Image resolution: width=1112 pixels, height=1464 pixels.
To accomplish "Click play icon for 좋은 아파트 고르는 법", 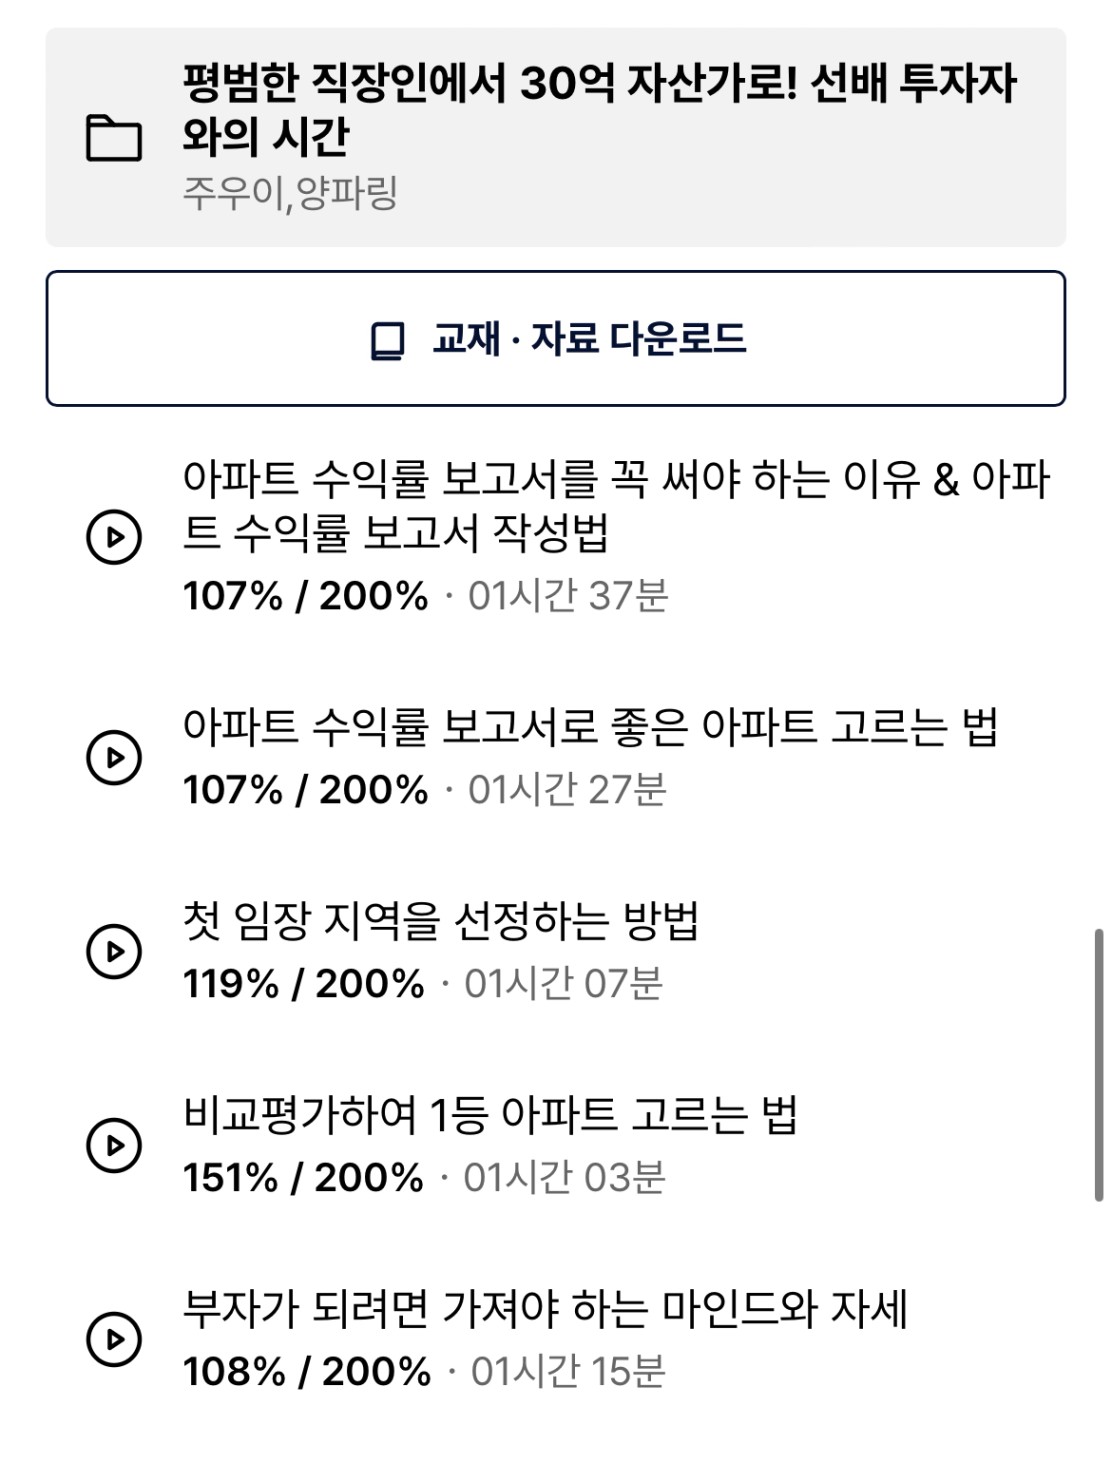I will click(x=113, y=757).
